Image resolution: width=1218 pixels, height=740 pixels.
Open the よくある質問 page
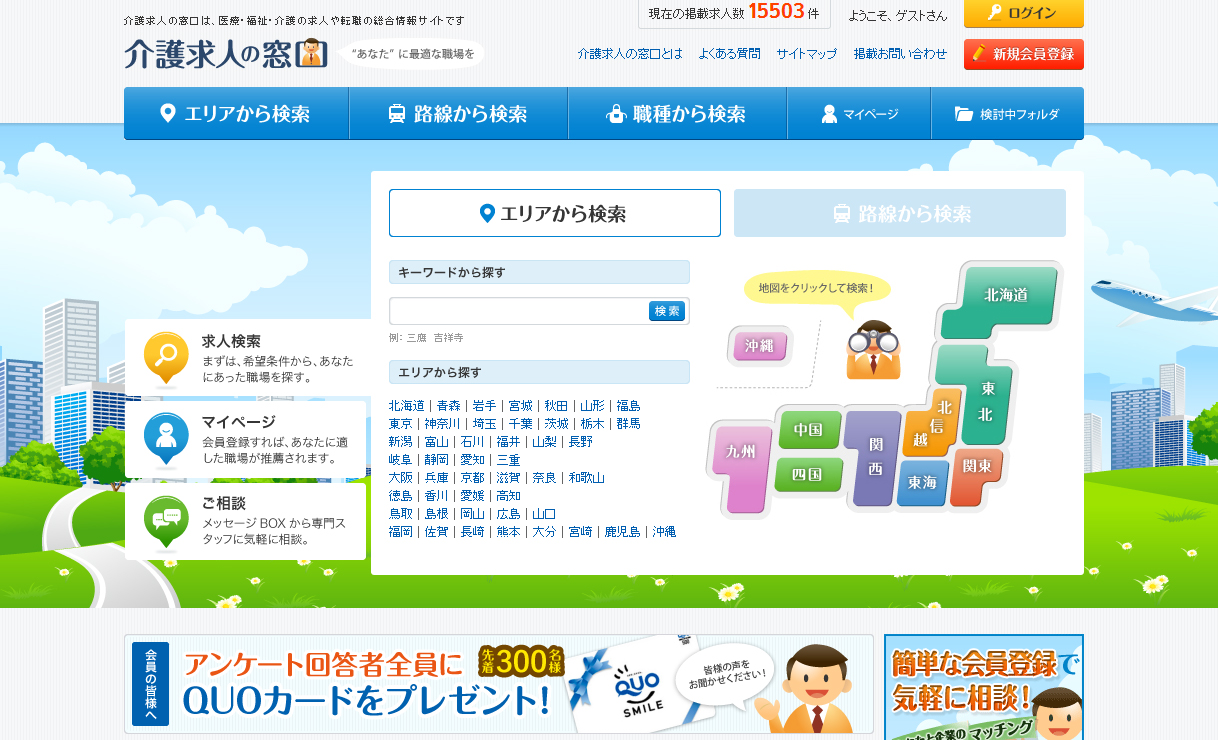[x=729, y=53]
